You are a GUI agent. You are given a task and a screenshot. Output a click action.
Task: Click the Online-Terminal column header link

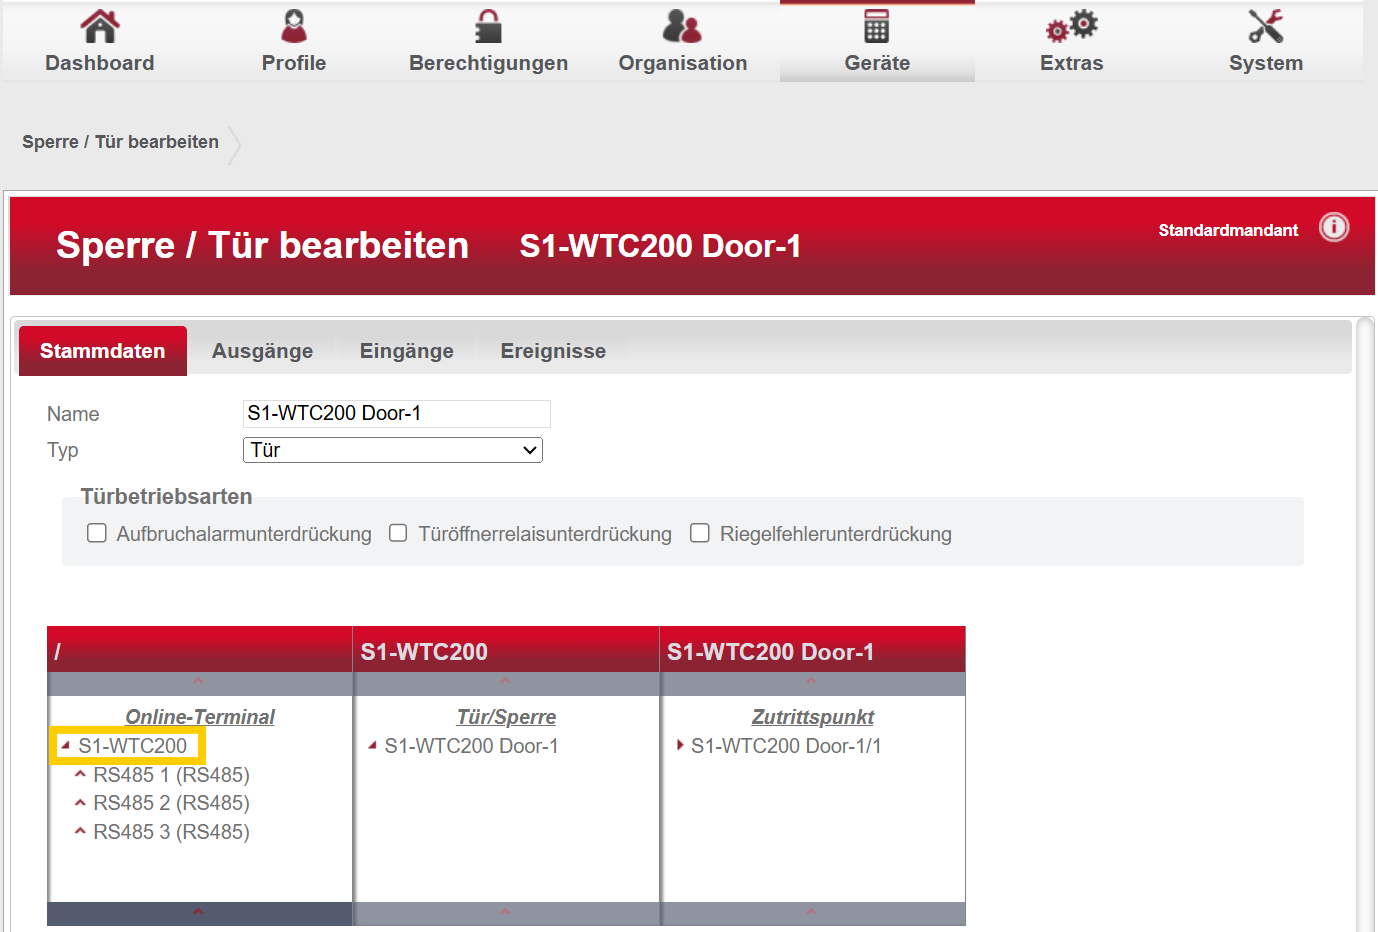click(200, 717)
